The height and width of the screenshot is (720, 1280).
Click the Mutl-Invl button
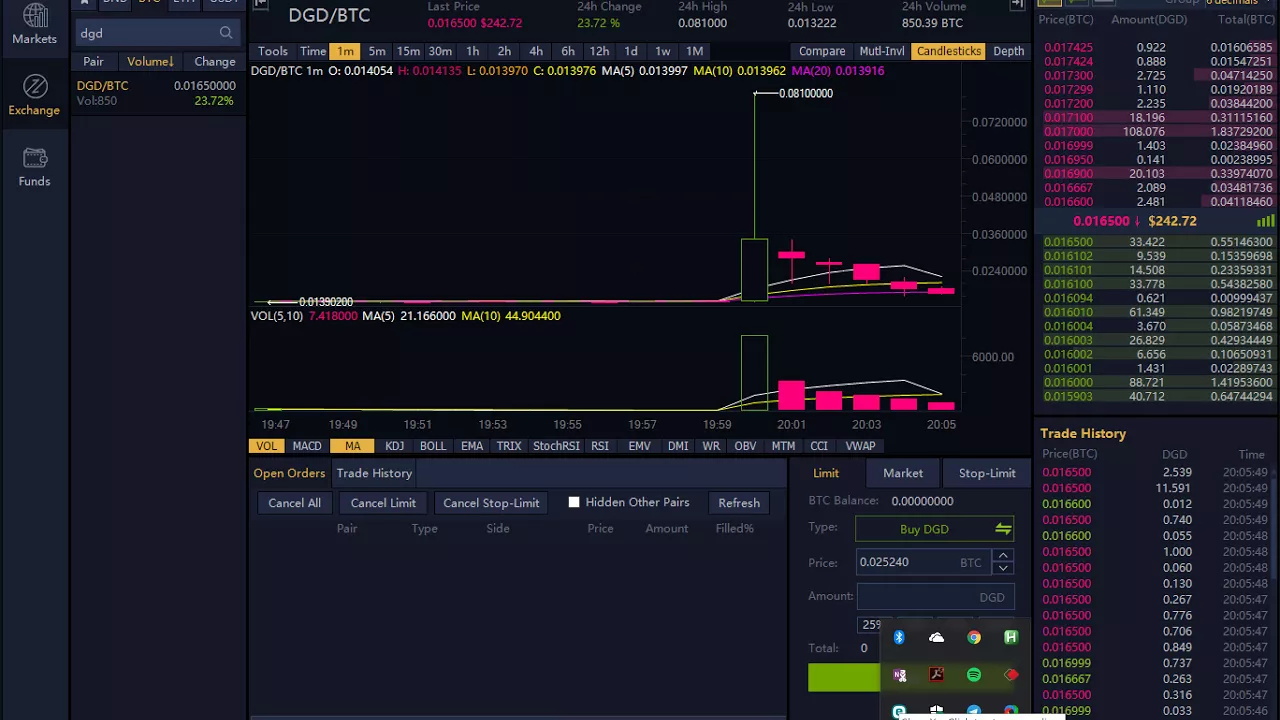[882, 51]
